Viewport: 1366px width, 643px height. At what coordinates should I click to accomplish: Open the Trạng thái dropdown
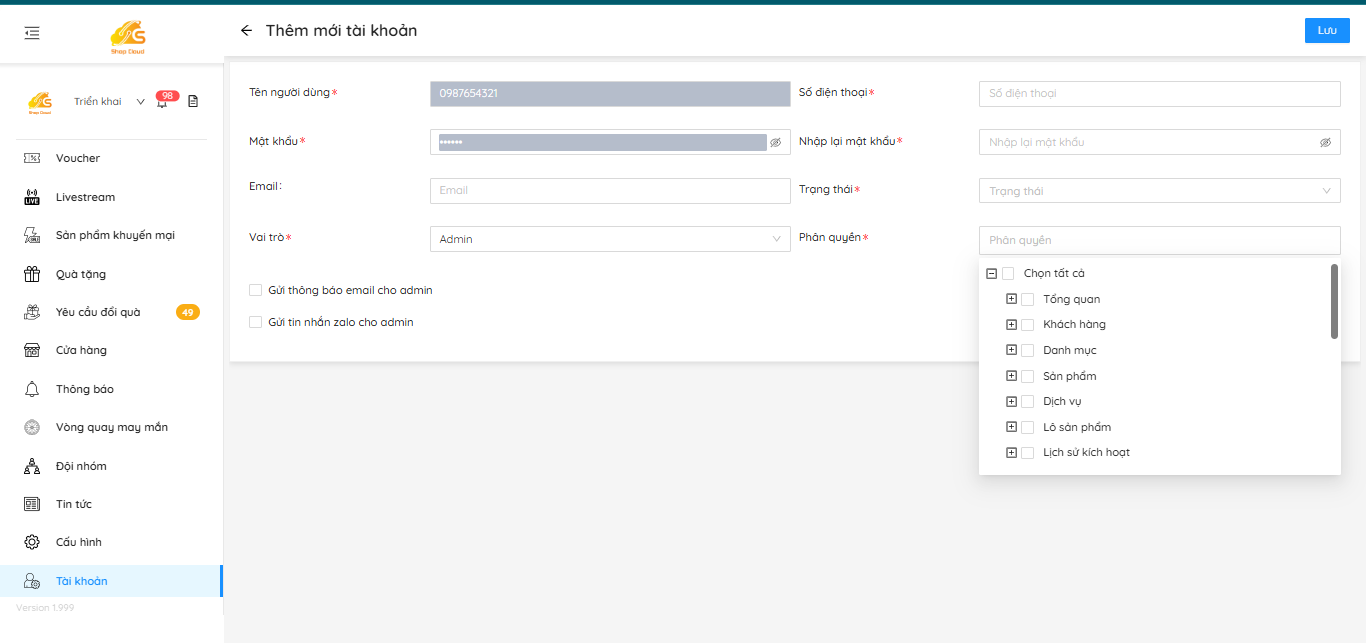click(x=1159, y=191)
